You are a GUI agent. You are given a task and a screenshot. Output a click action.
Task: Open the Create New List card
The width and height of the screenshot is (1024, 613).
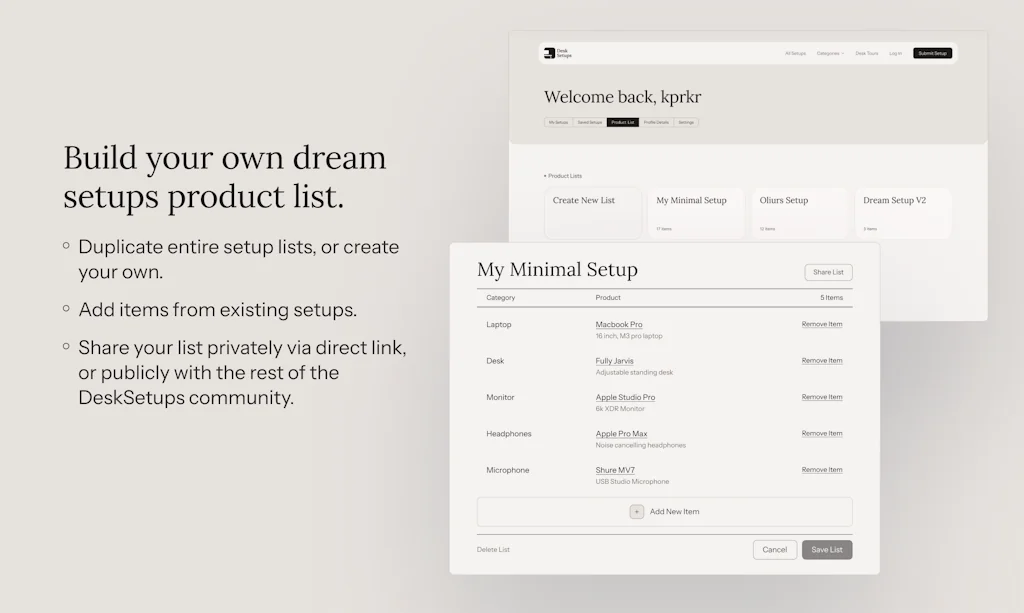coord(593,213)
